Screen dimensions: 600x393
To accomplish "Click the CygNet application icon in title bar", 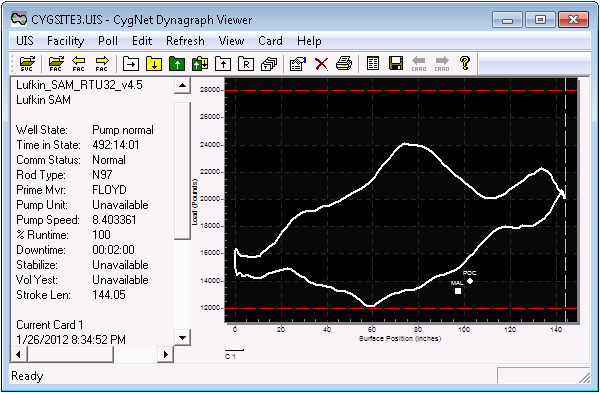I will (19, 20).
